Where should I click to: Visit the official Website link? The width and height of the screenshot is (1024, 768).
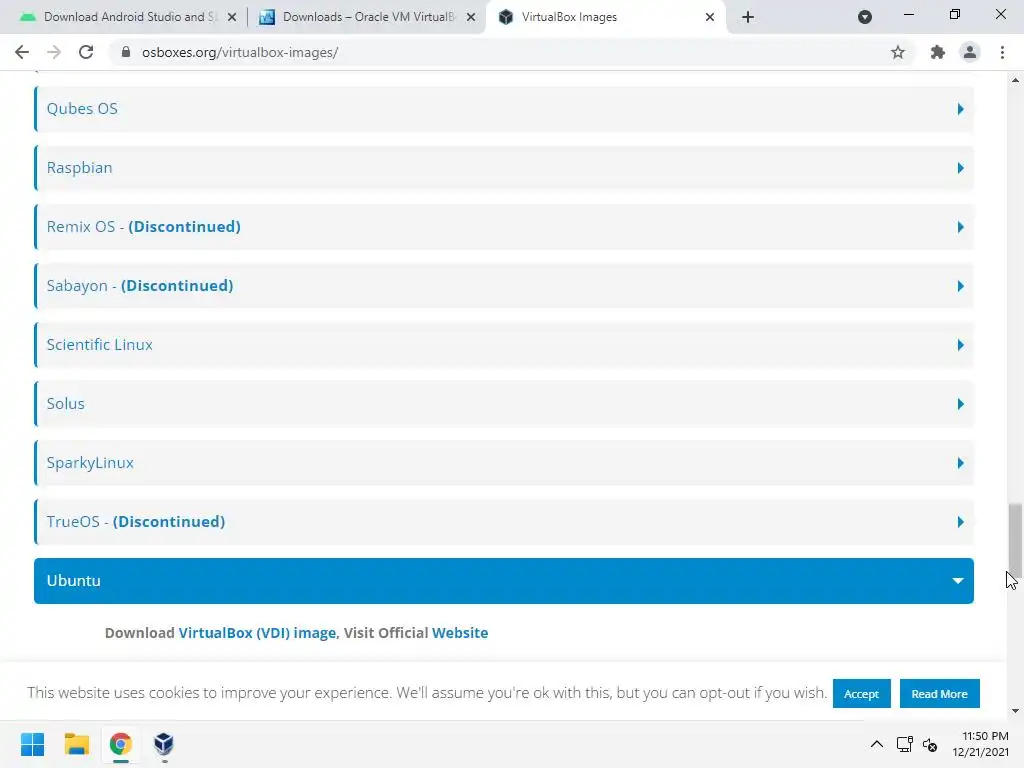coord(460,633)
